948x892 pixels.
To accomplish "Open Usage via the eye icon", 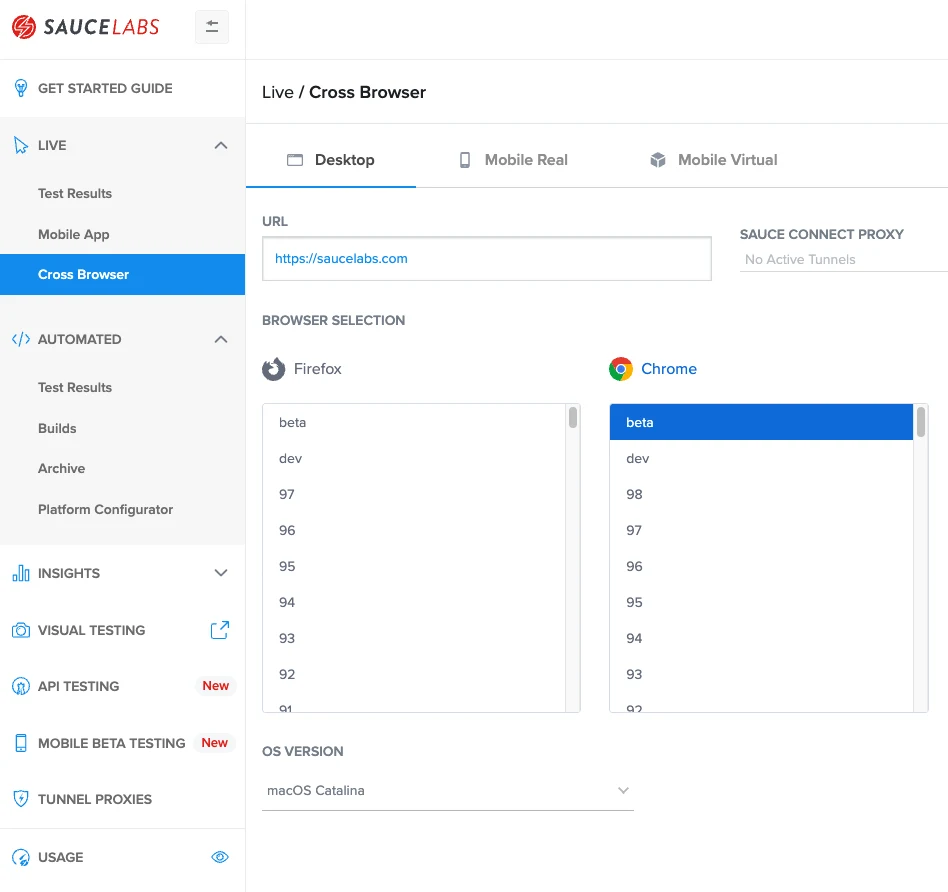I will point(220,857).
